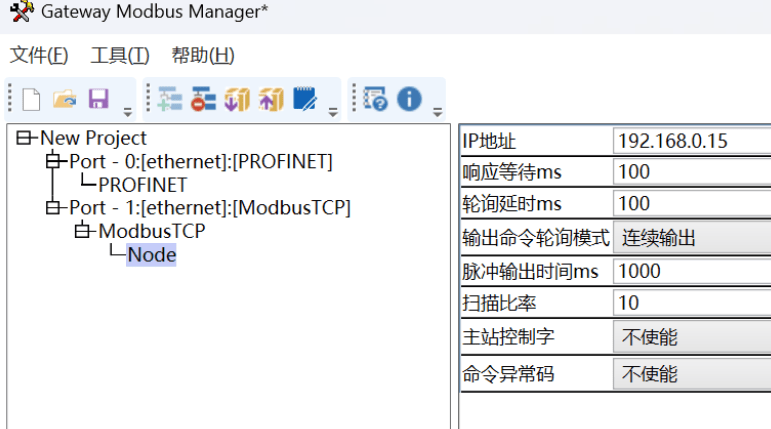Viewport: 771px width, 429px height.
Task: Open the 输出命令轮询模式 dropdown showing 连续输出
Action: point(692,238)
